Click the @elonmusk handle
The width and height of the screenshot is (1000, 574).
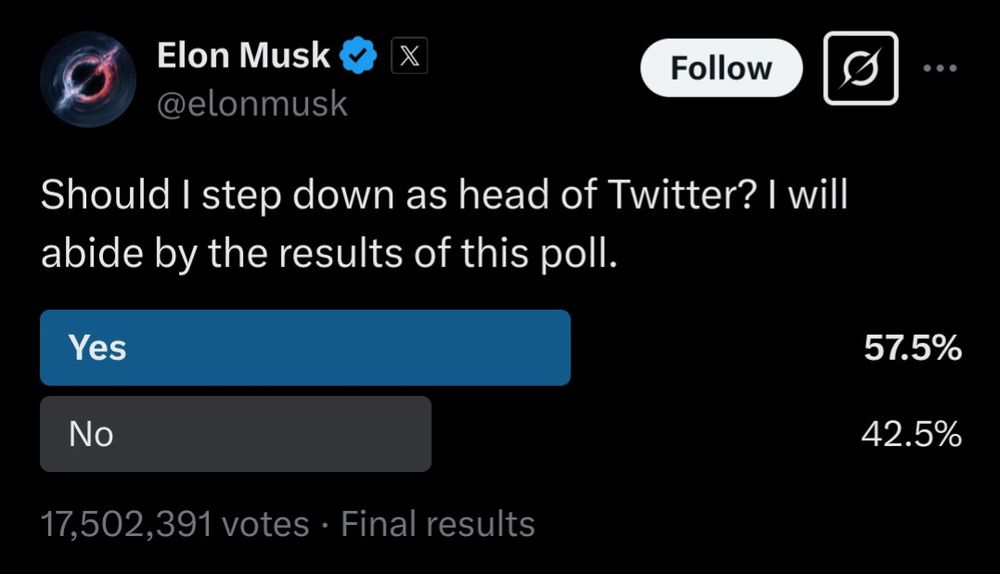pos(252,103)
